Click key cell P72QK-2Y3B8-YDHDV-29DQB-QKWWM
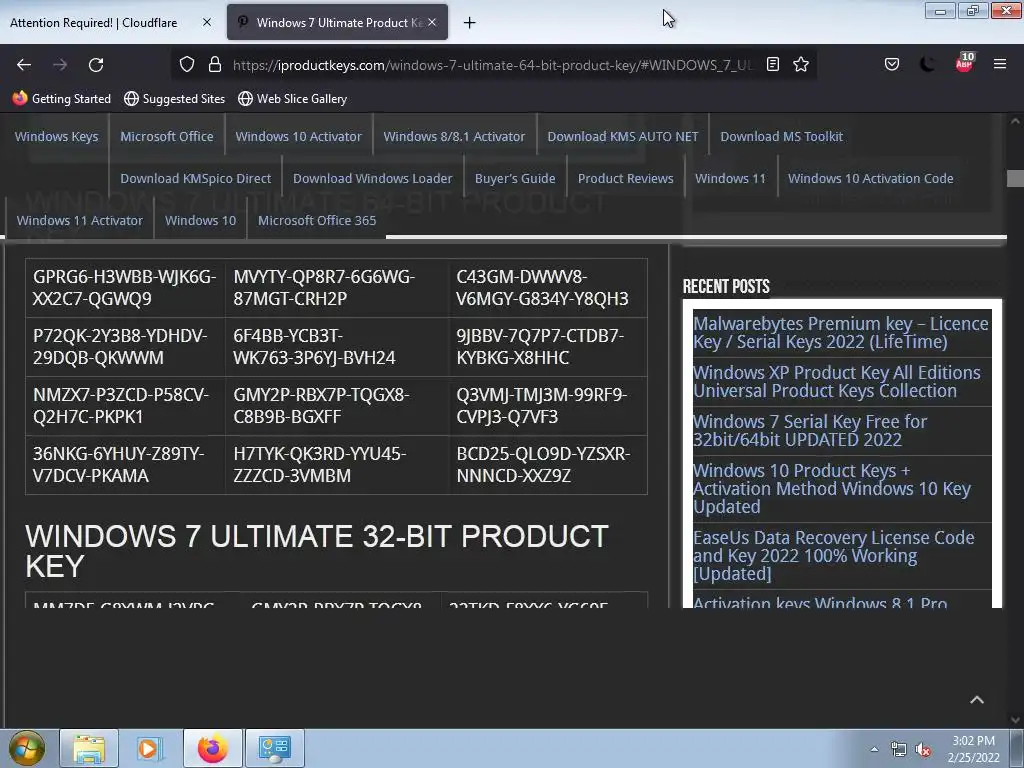Image resolution: width=1024 pixels, height=768 pixels. click(125, 347)
